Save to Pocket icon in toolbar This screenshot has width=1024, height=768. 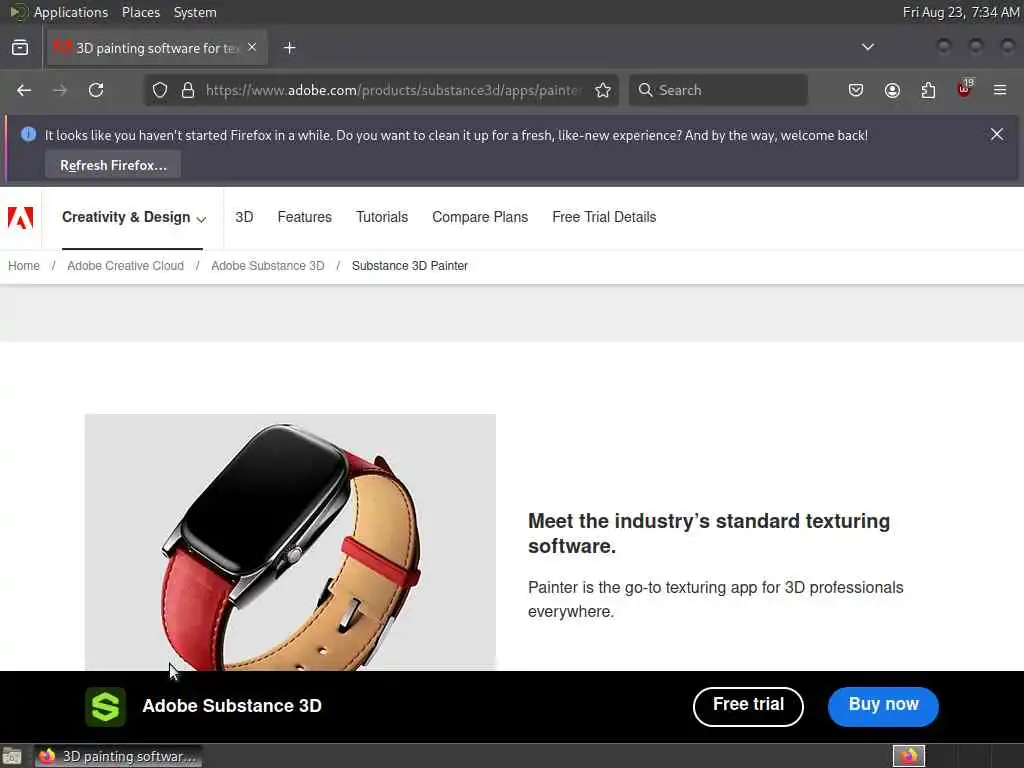[856, 90]
